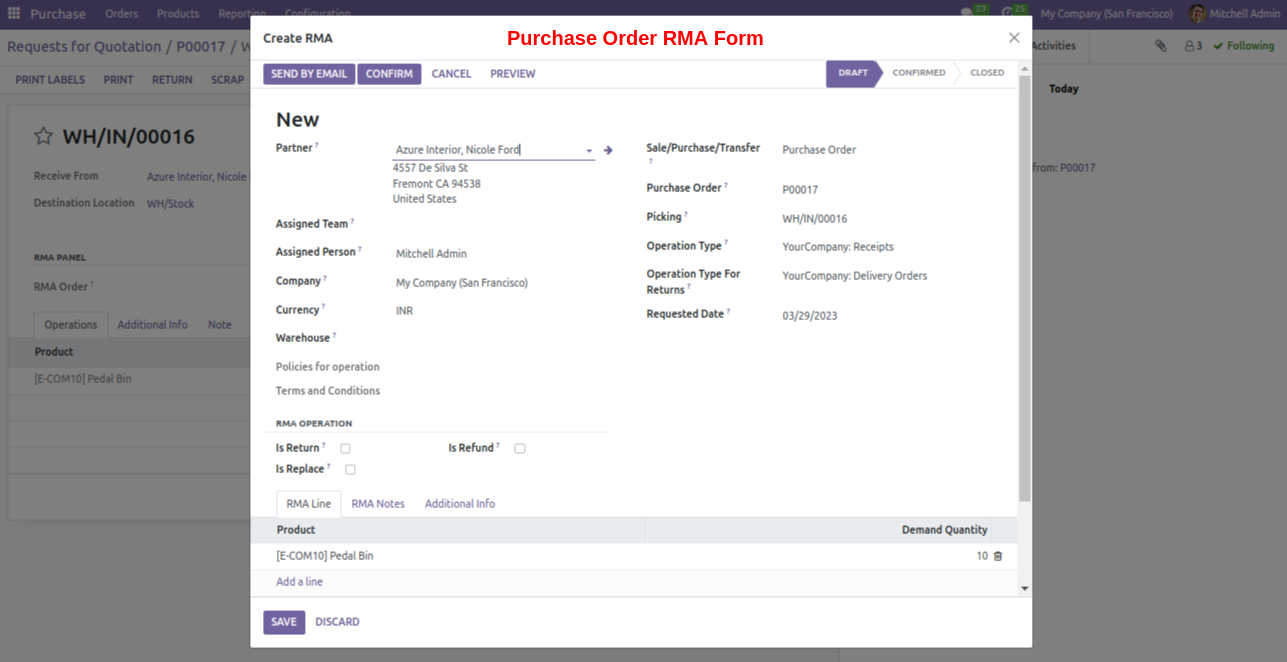Favorite WH/IN/00016 using the star icon
The width and height of the screenshot is (1287, 662).
pyautogui.click(x=43, y=136)
